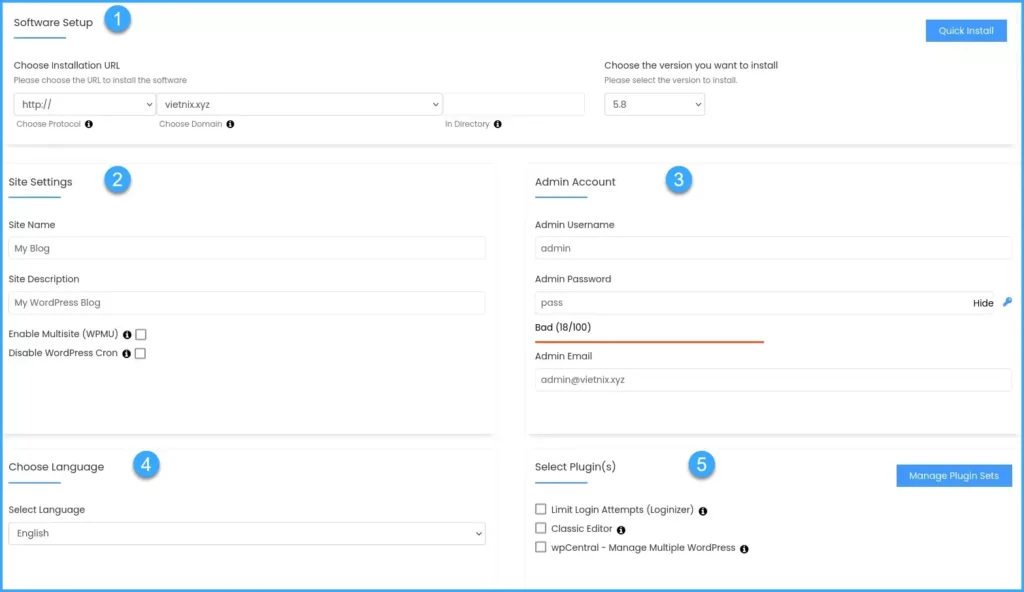Open the domain dropdown showing vietnix.xyz

point(300,103)
